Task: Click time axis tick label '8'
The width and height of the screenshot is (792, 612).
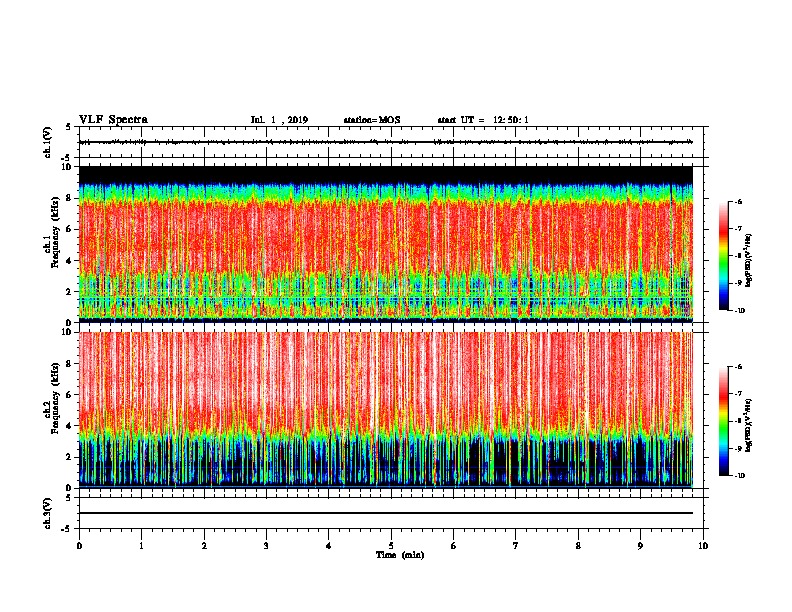Action: (578, 546)
